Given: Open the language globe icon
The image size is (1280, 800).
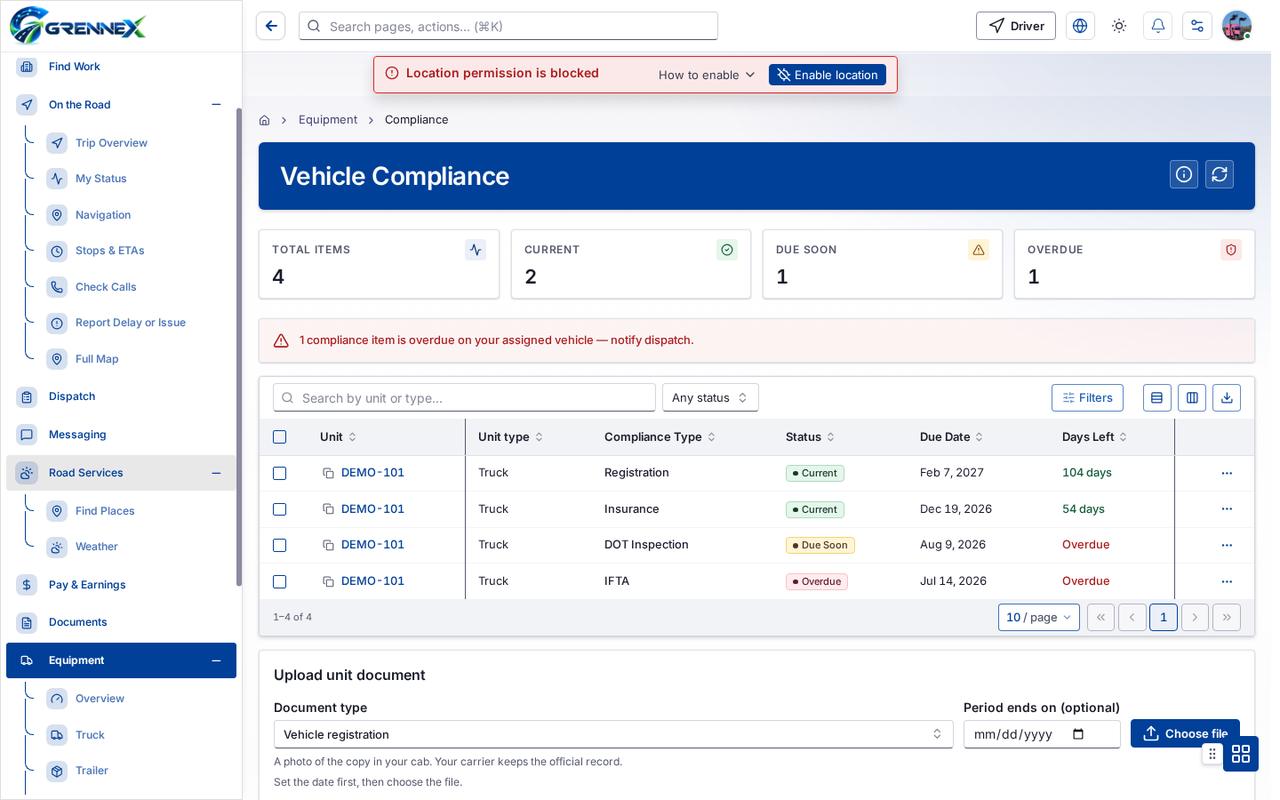Looking at the screenshot, I should coord(1080,26).
